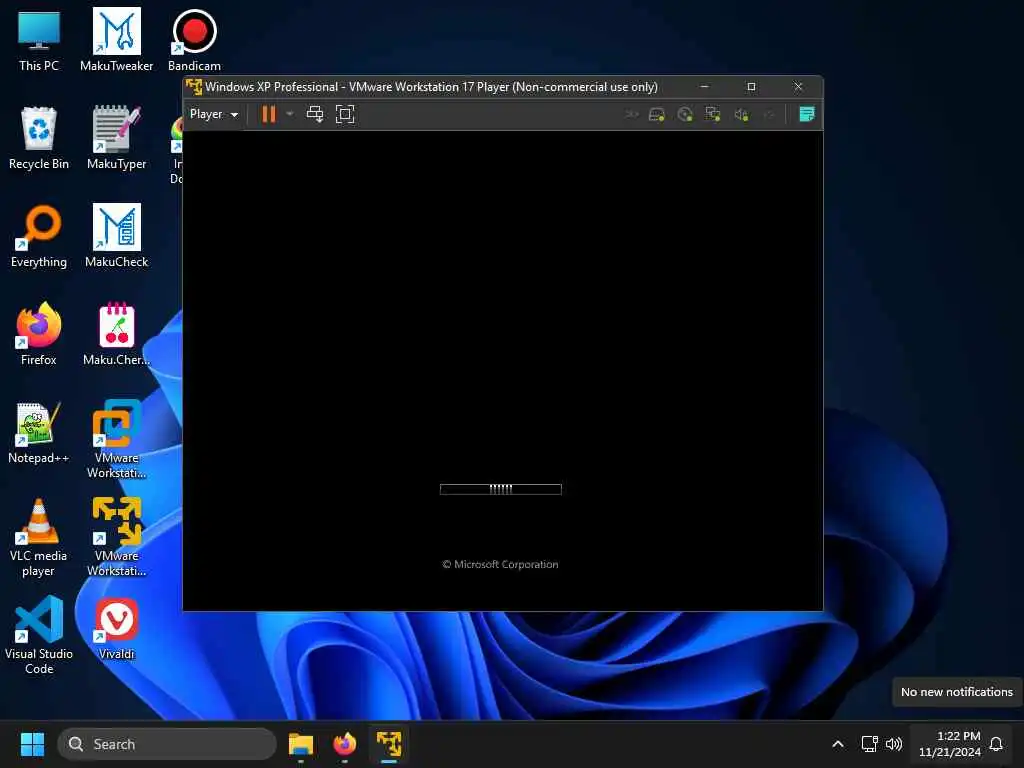This screenshot has height=768, width=1024.
Task: Click the notification bell icon
Action: [996, 744]
